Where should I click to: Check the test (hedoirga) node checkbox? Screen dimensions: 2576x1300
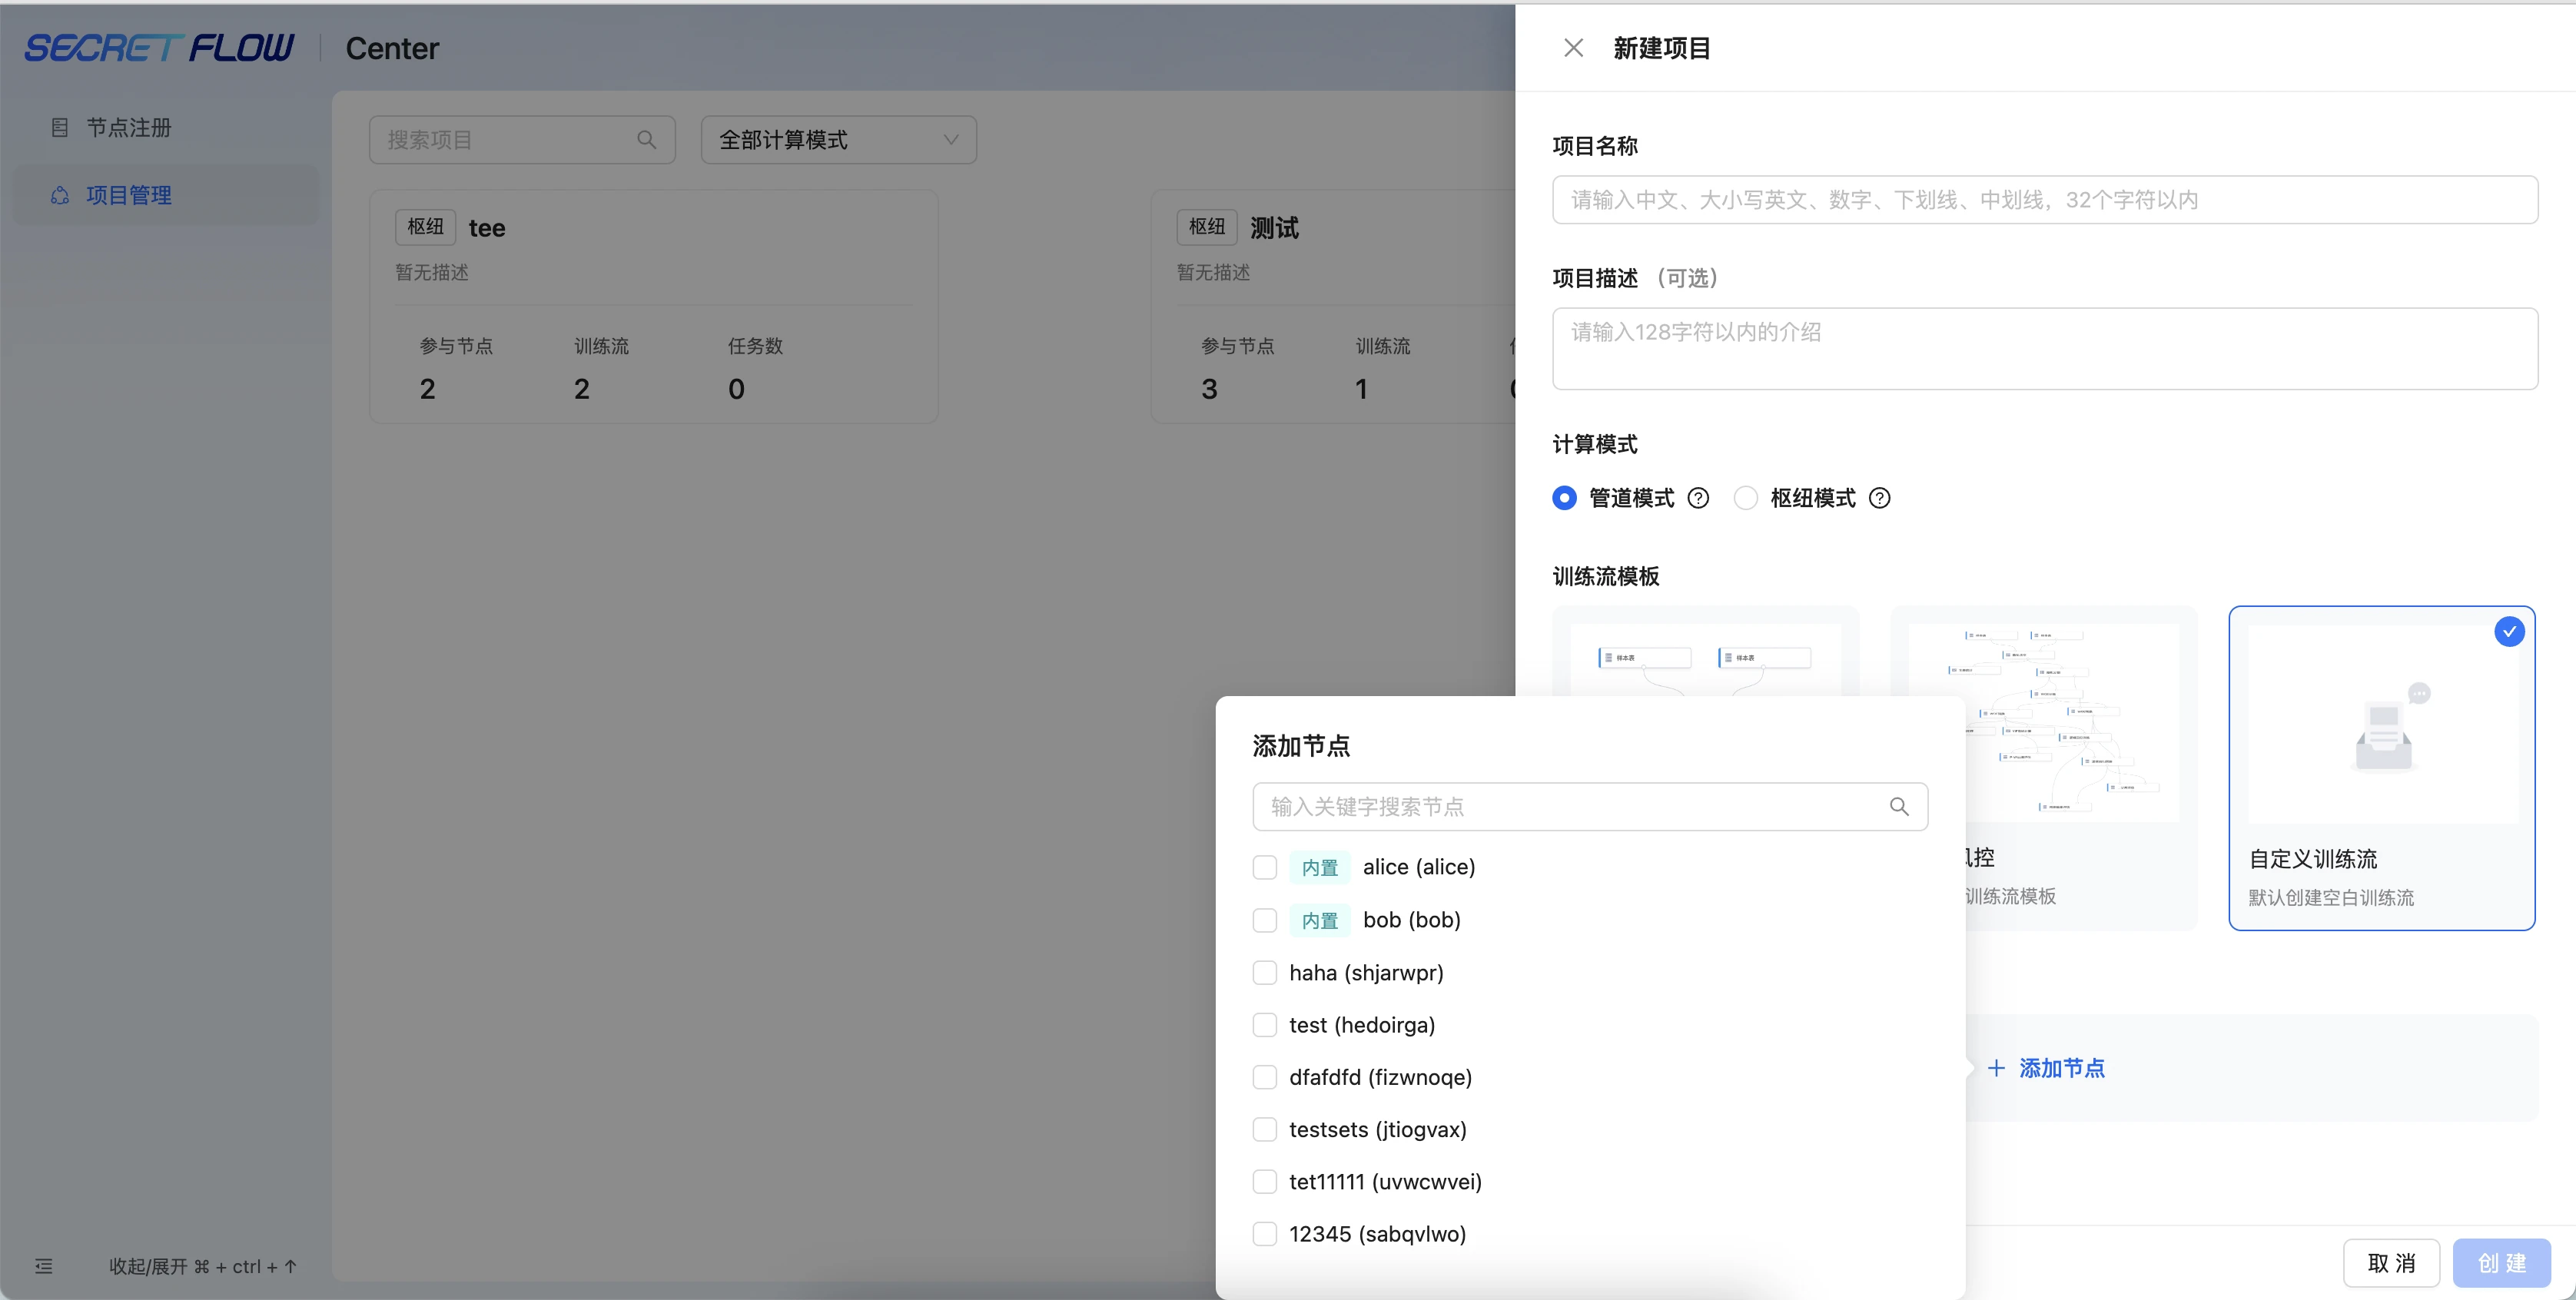point(1265,1025)
